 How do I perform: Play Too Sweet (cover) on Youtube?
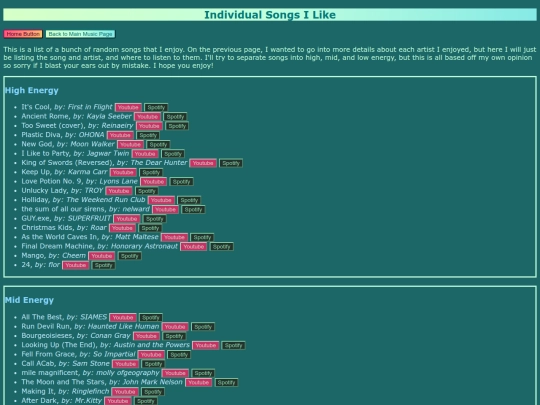[149, 126]
